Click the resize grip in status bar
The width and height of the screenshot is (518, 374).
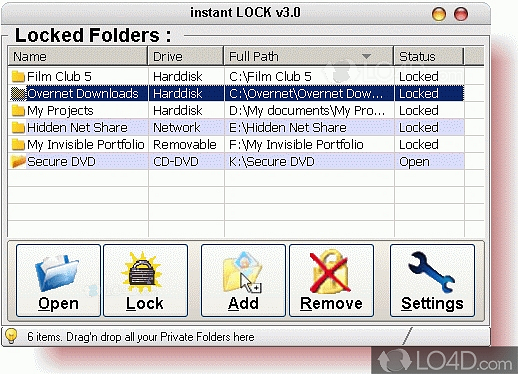[x=407, y=336]
